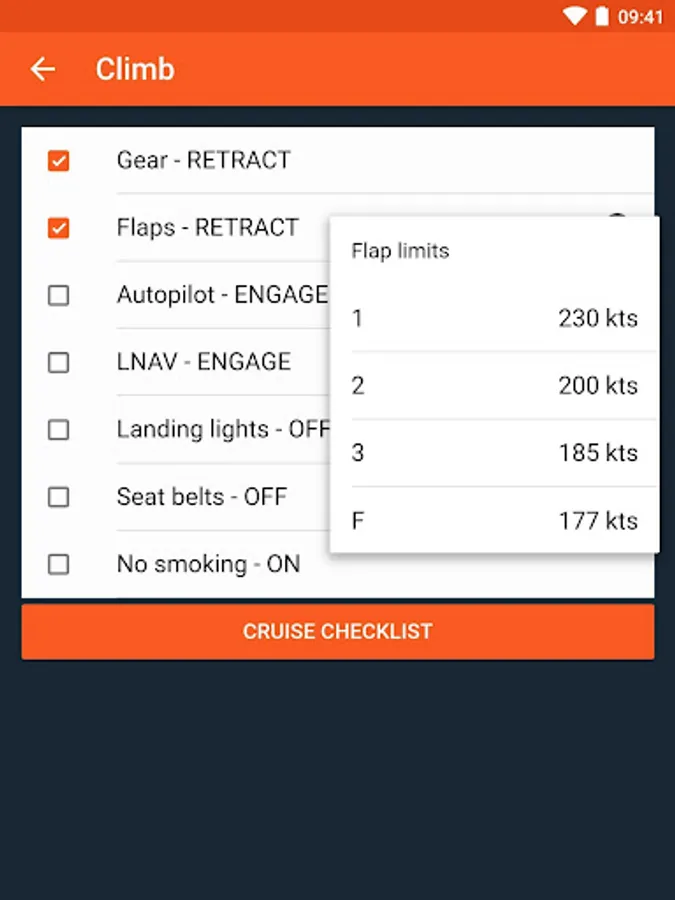675x900 pixels.
Task: Tap the Wi-Fi status bar icon
Action: [574, 16]
